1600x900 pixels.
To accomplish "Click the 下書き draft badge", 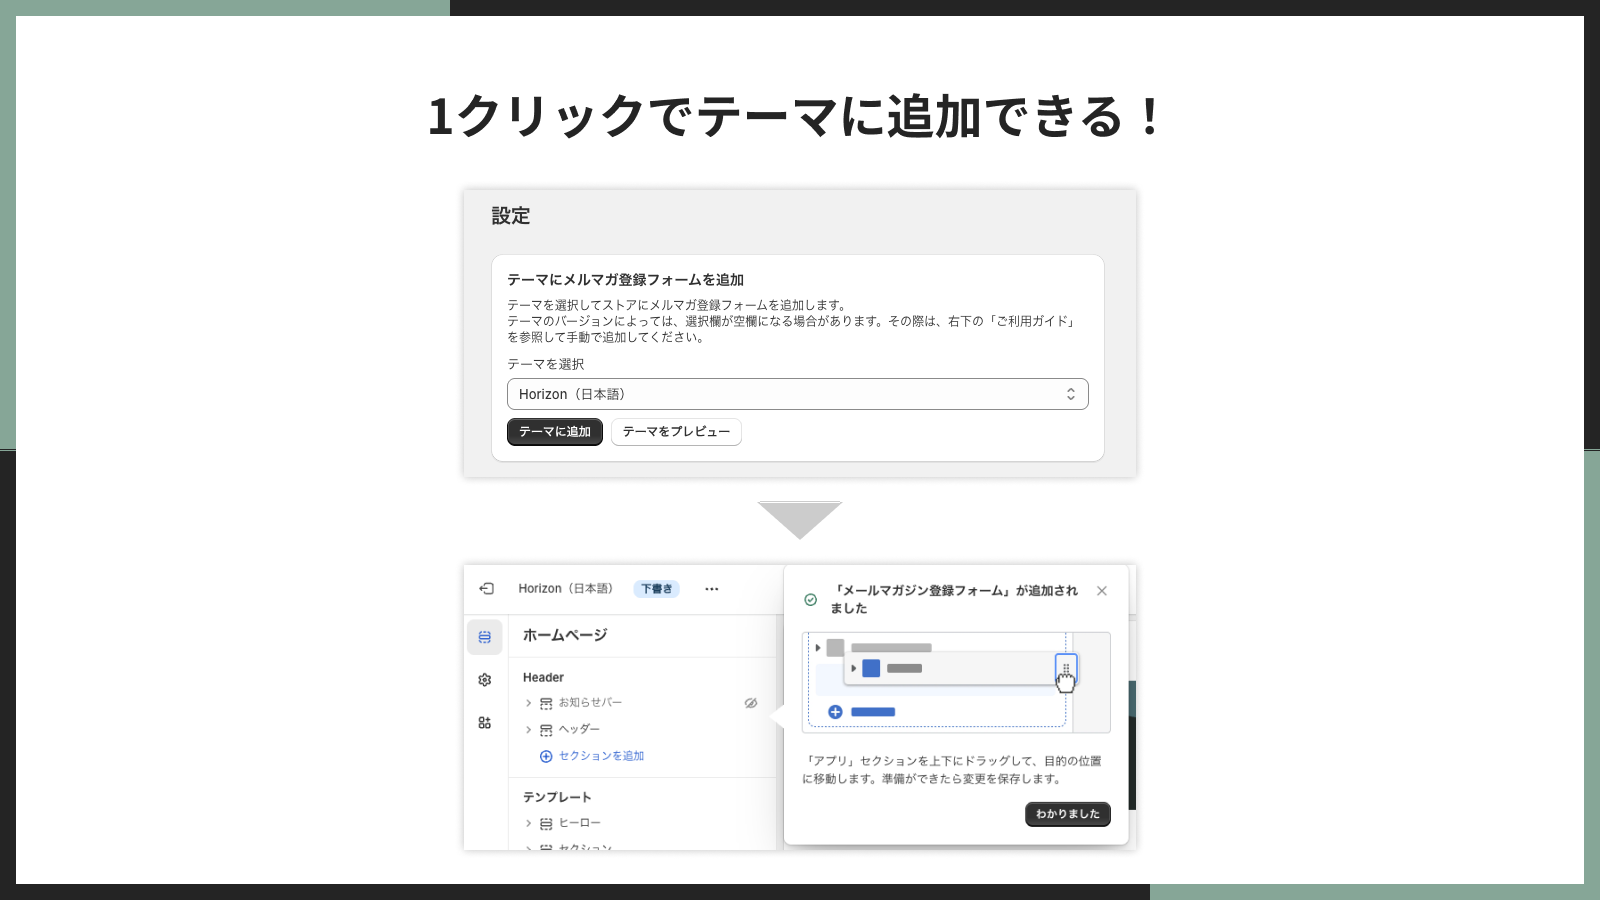I will (x=657, y=588).
